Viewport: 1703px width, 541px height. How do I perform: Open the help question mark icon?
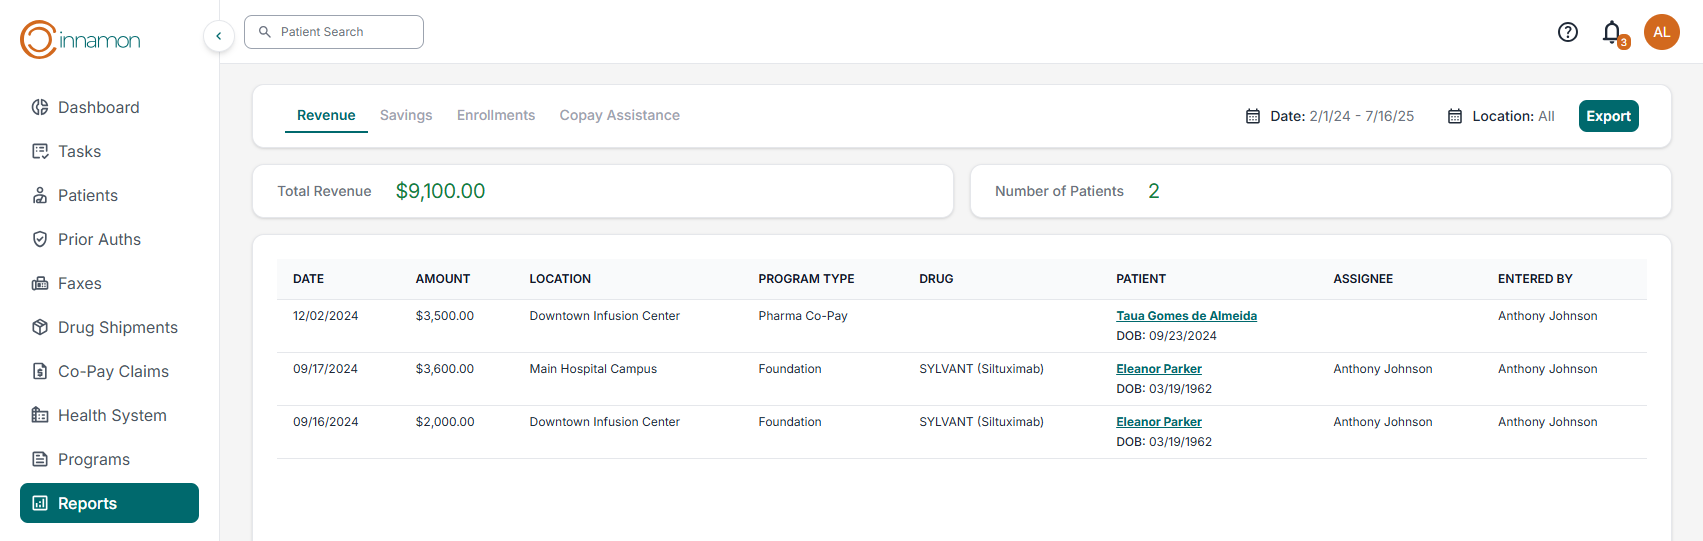coord(1567,32)
